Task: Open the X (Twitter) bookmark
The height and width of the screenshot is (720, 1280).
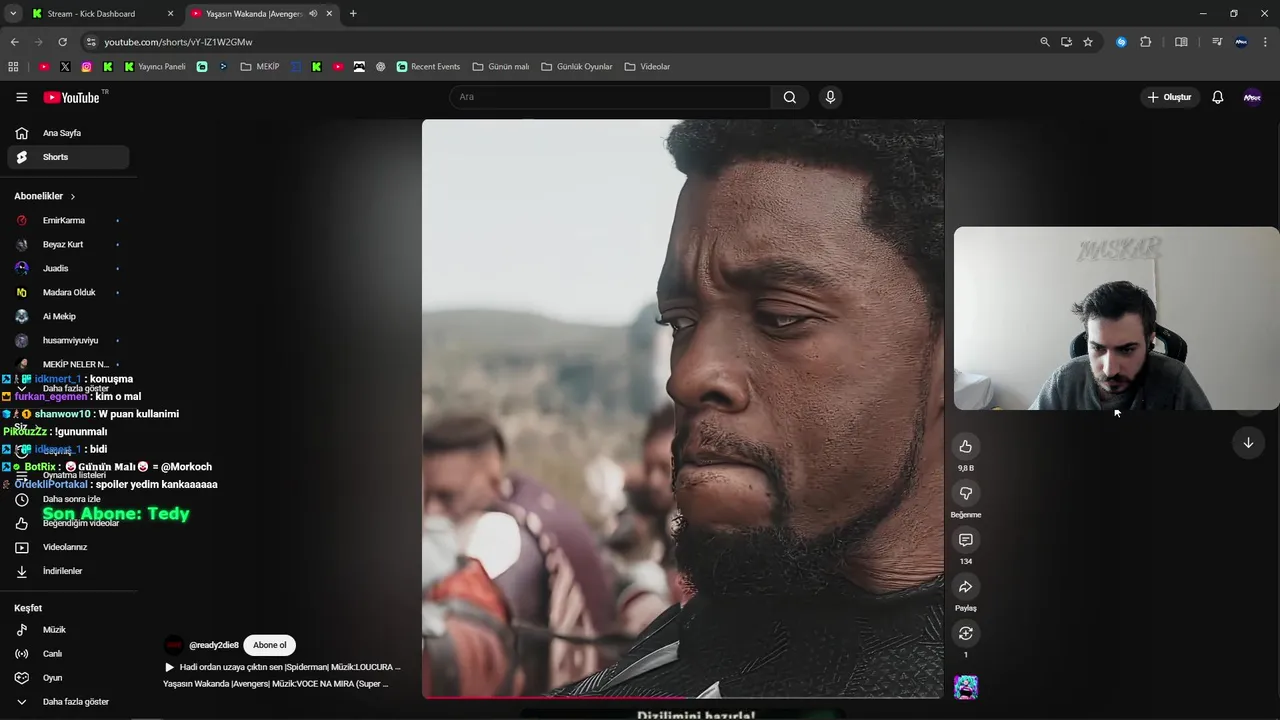Action: click(x=65, y=67)
